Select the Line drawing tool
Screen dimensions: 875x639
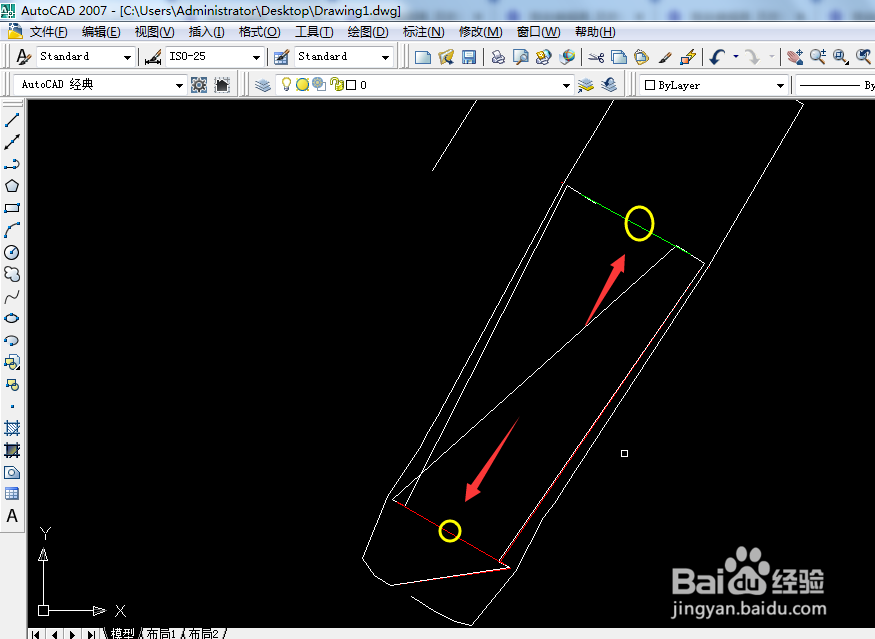(x=12, y=119)
